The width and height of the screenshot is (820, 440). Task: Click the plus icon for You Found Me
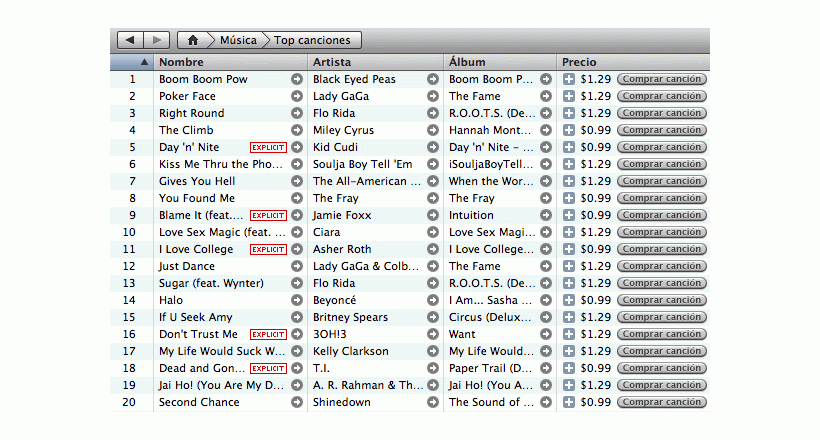point(569,198)
